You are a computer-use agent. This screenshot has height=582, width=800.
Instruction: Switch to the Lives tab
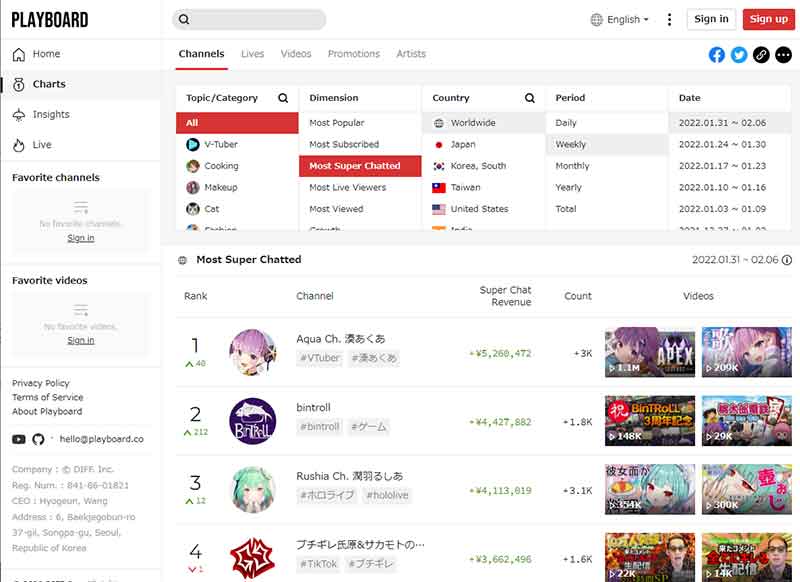point(253,54)
